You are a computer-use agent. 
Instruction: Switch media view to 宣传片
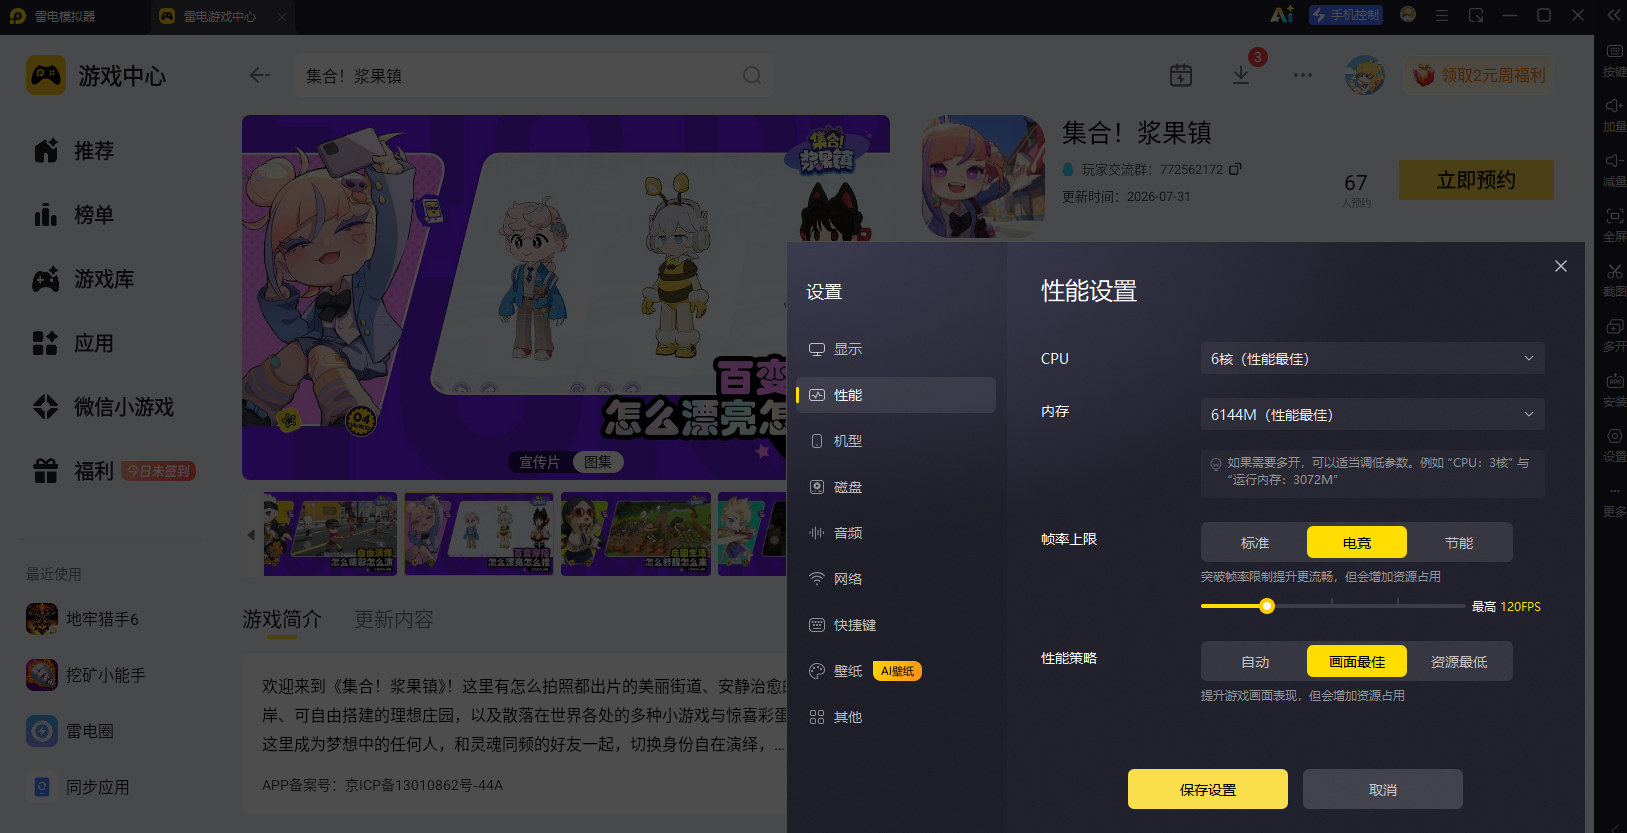[539, 462]
